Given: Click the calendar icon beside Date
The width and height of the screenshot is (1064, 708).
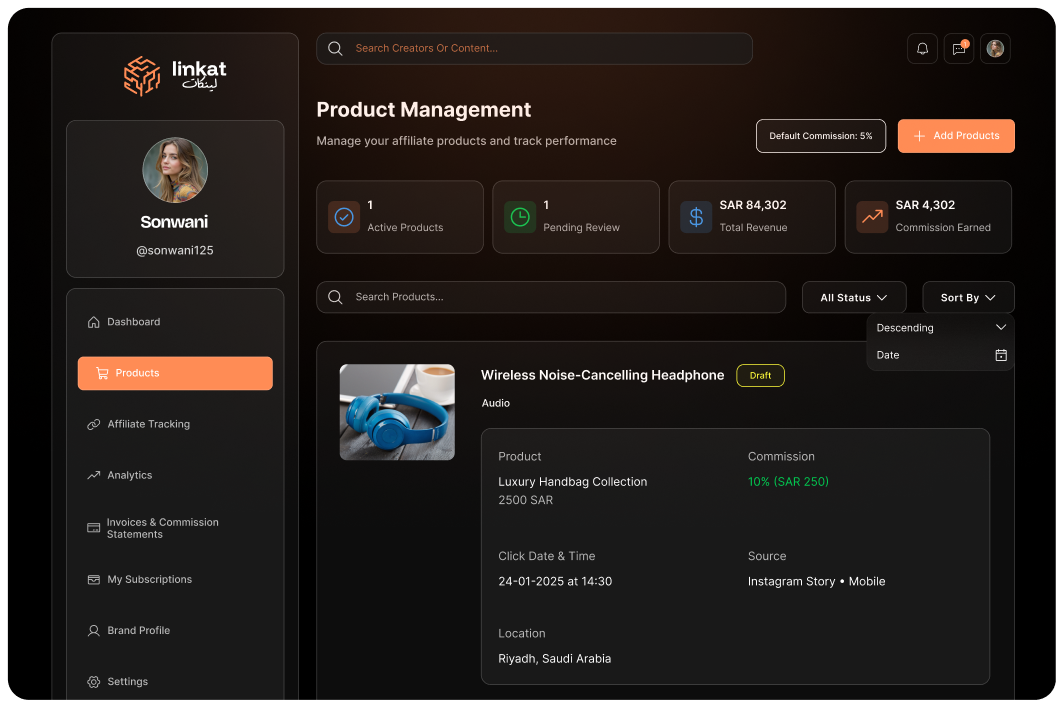Looking at the screenshot, I should (x=1000, y=355).
